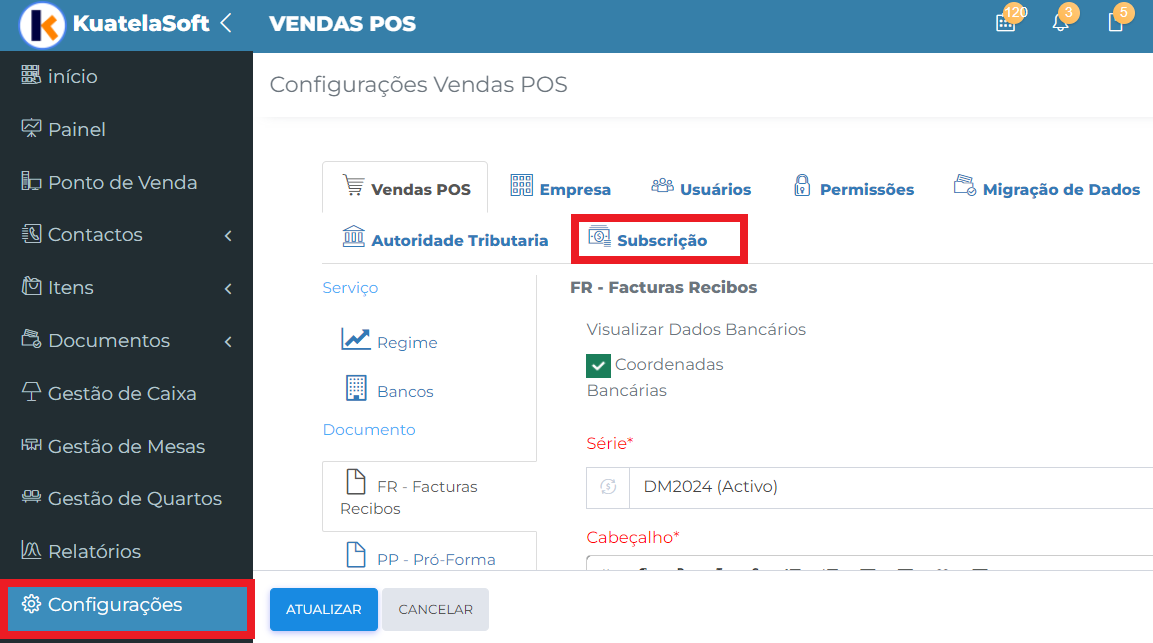
Task: Click the Gestão de Quartos bed icon
Action: click(x=31, y=497)
